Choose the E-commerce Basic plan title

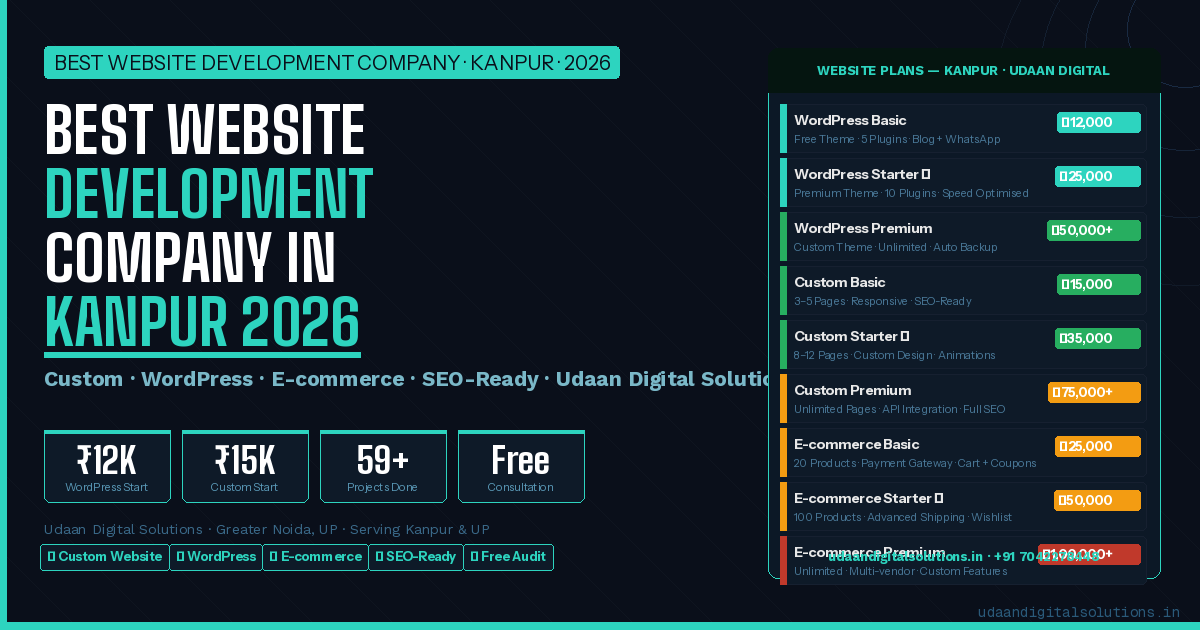pyautogui.click(x=857, y=445)
